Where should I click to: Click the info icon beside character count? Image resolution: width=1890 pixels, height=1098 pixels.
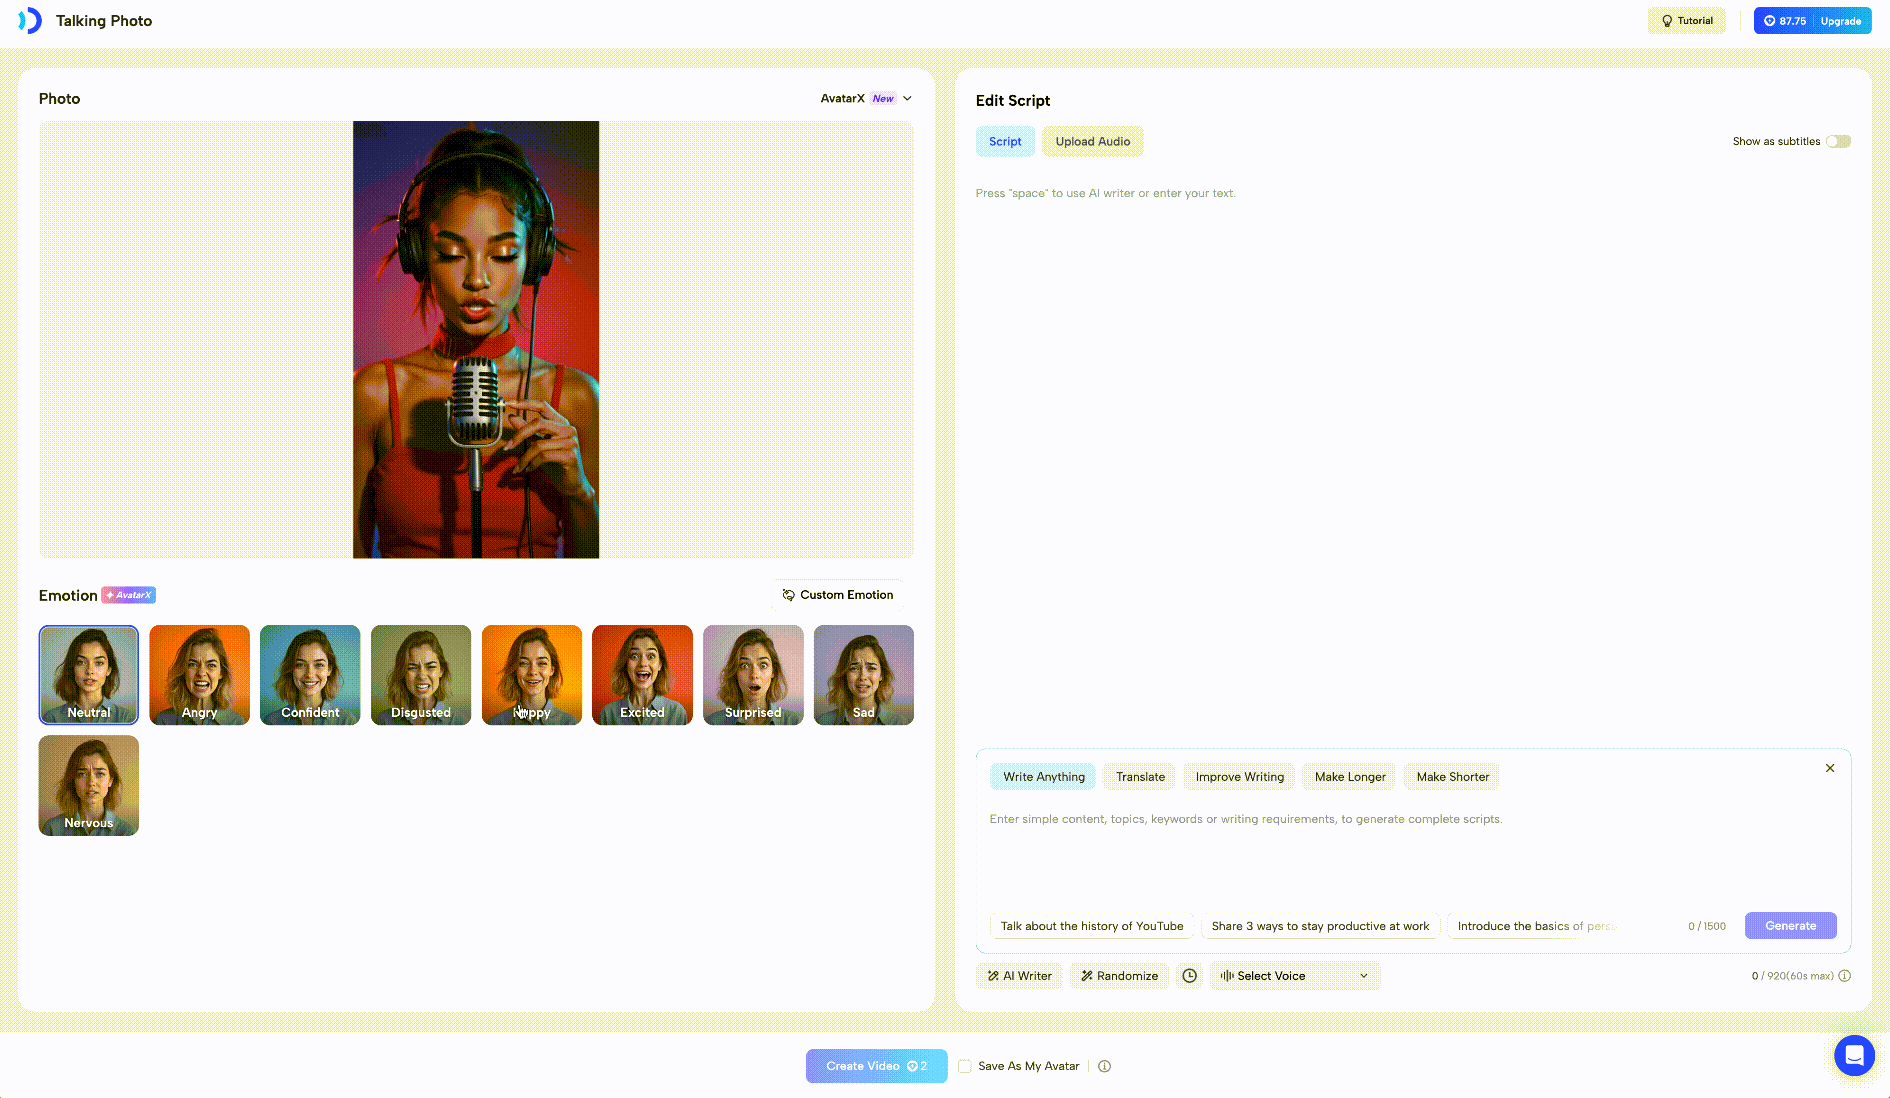[x=1845, y=976]
